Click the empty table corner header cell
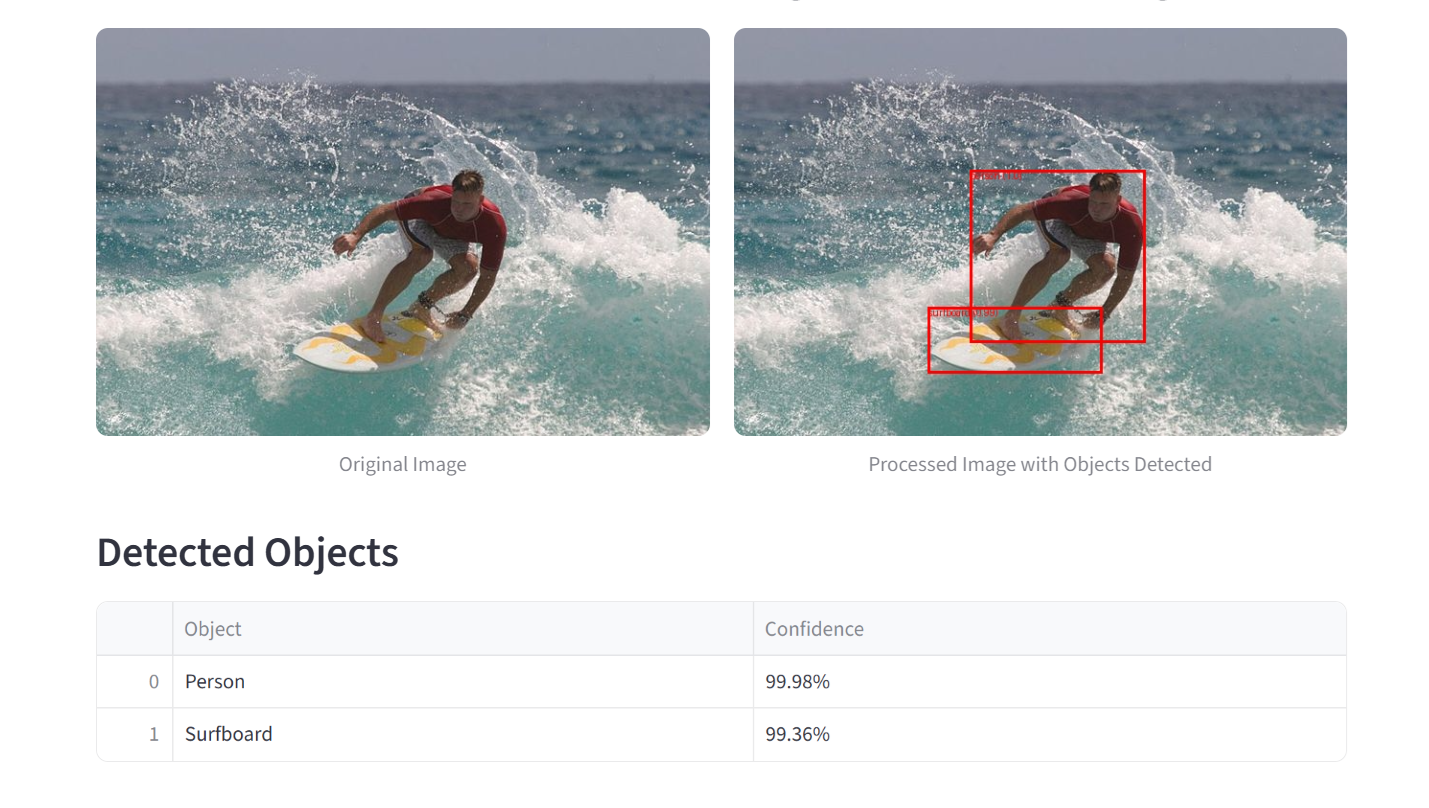The image size is (1429, 808). 134,628
